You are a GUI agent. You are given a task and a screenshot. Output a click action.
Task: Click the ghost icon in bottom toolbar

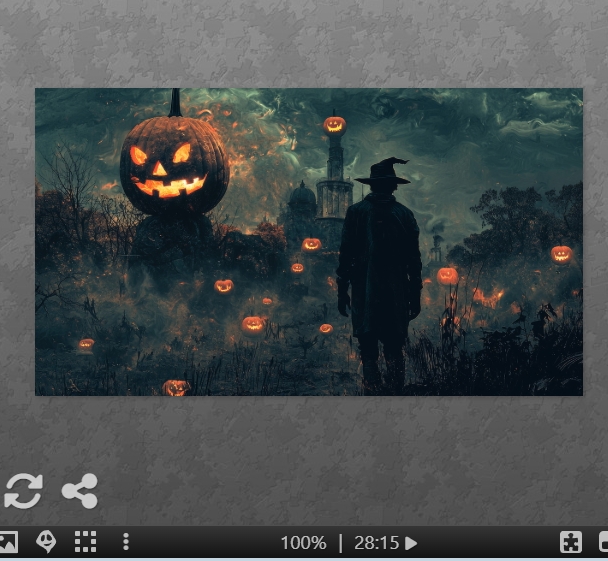pyautogui.click(x=46, y=543)
